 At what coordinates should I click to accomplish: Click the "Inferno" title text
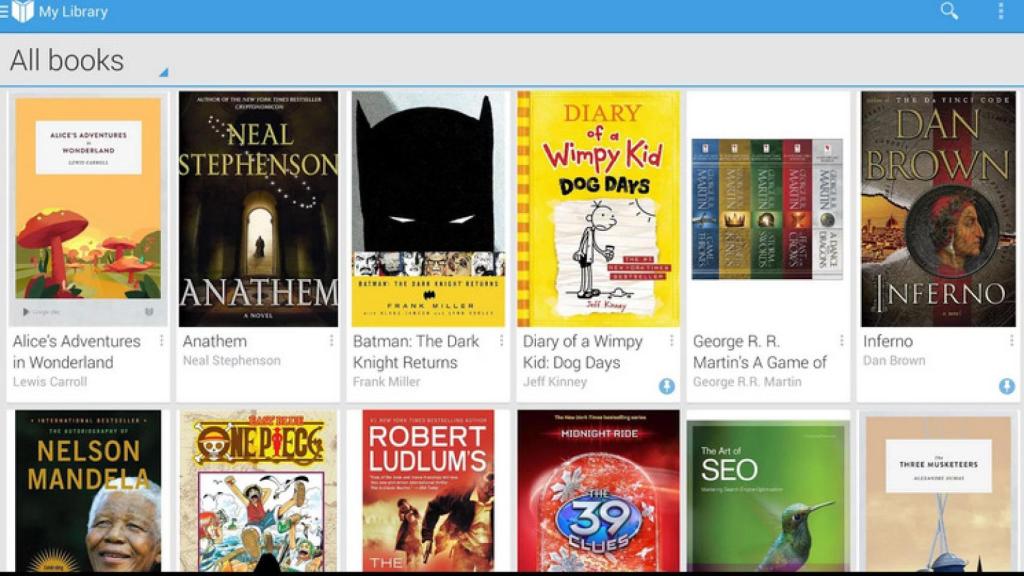[x=888, y=341]
